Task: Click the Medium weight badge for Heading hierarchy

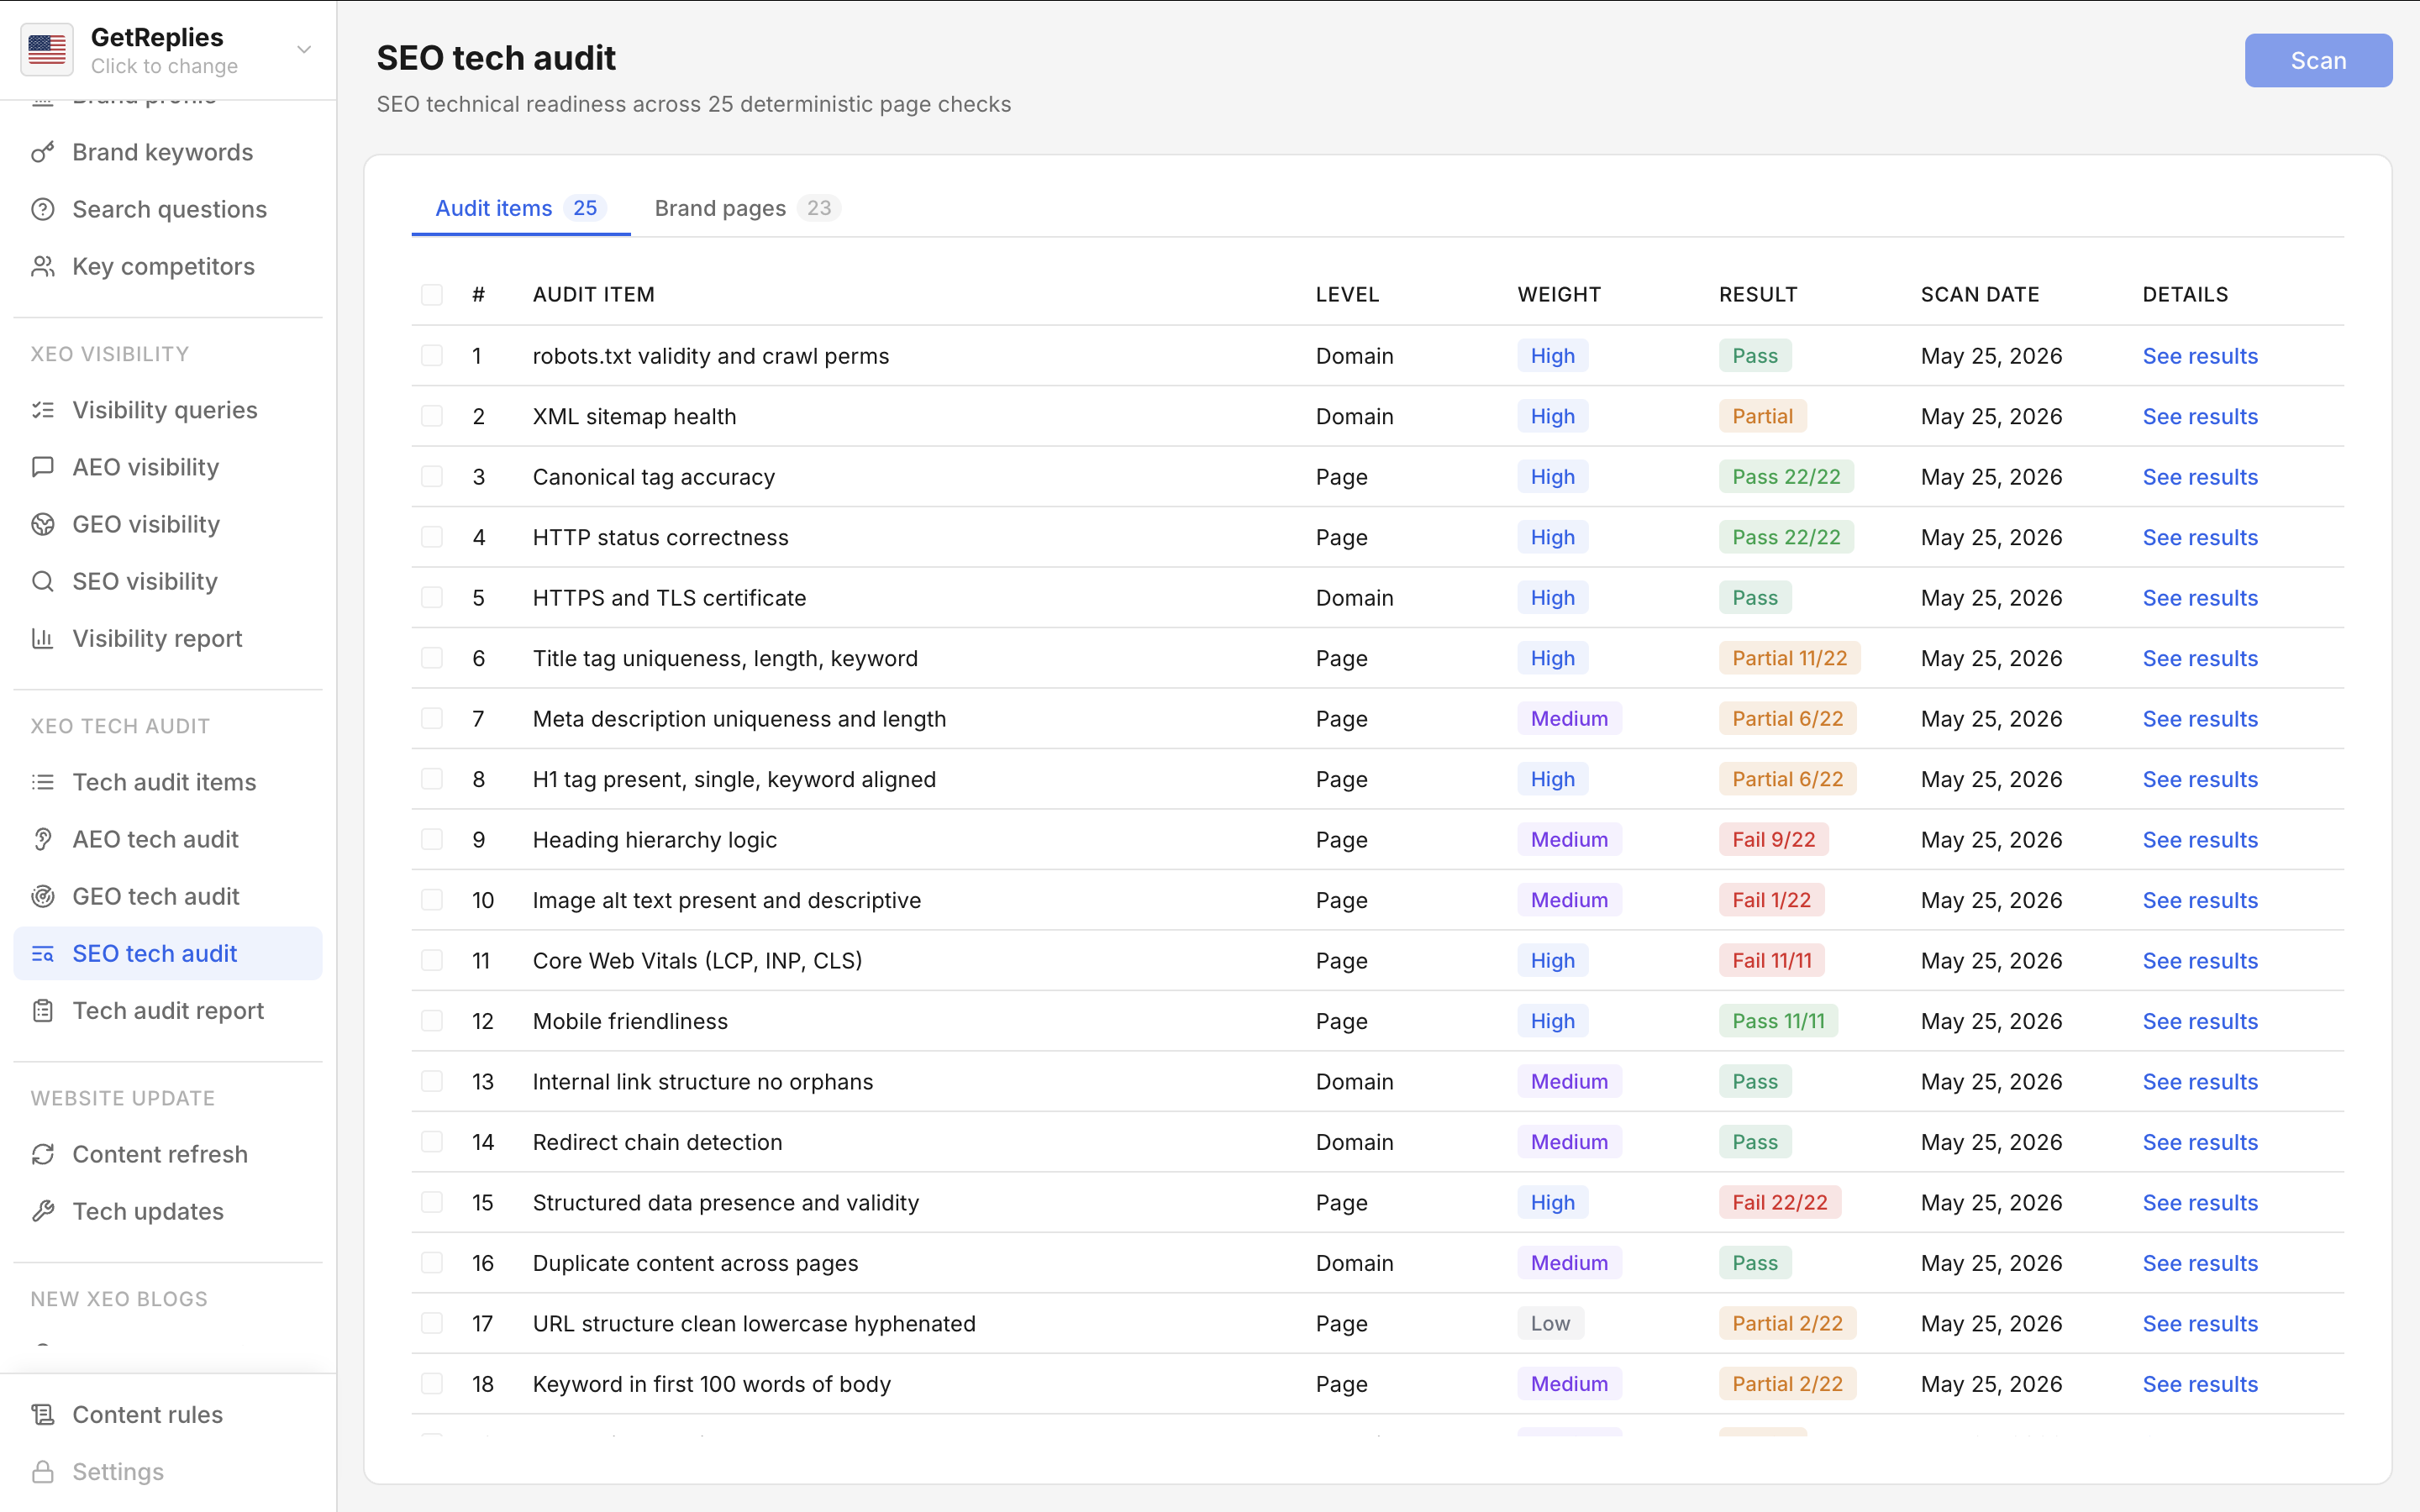Action: [x=1569, y=839]
